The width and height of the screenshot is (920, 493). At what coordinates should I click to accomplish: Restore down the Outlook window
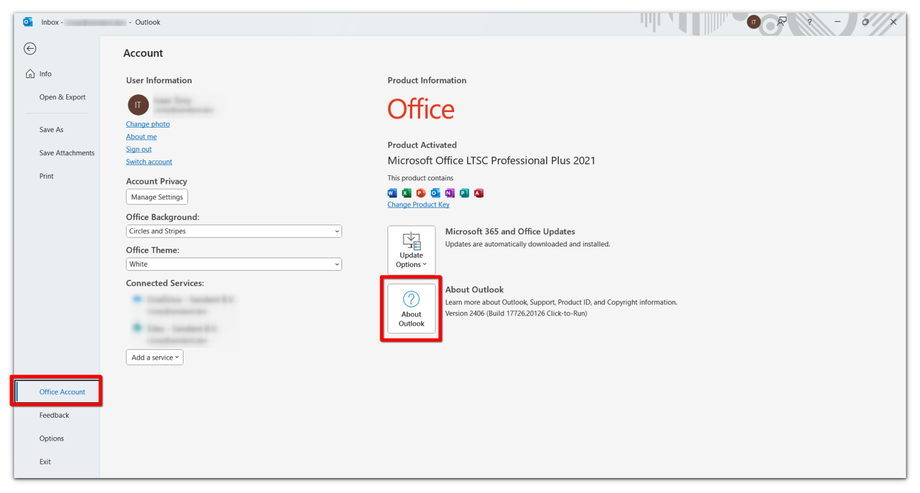(x=865, y=22)
